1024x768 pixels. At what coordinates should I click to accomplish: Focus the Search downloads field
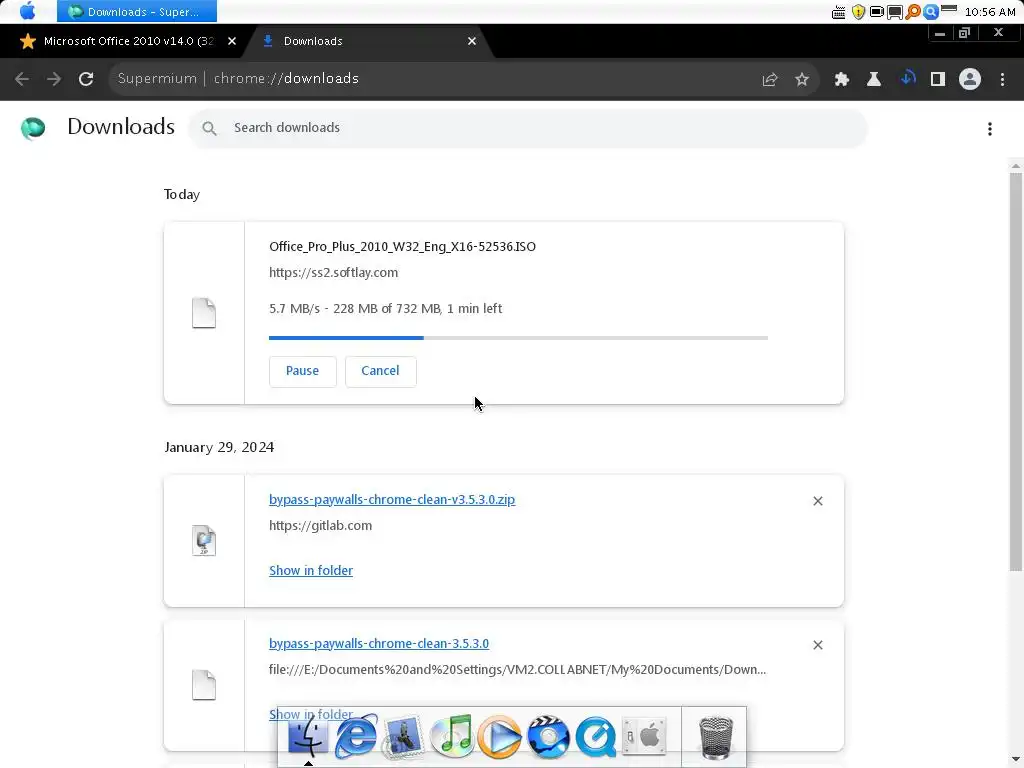[528, 128]
